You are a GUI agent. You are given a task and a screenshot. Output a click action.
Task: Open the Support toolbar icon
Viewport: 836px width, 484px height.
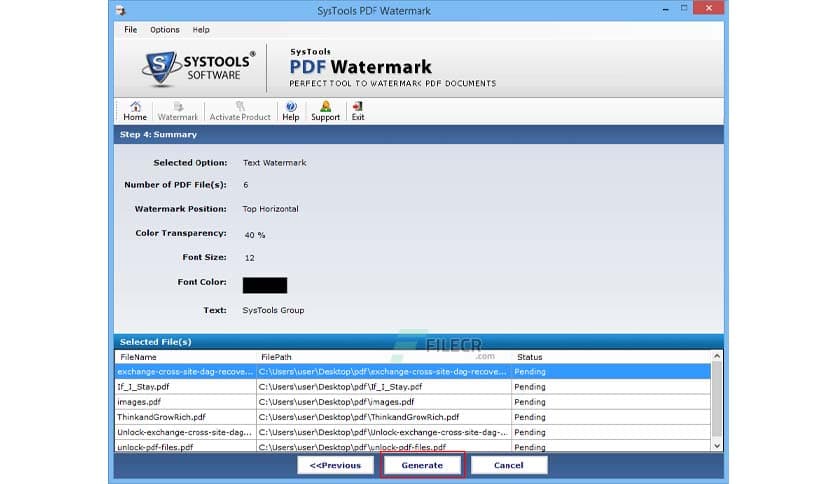[x=325, y=111]
